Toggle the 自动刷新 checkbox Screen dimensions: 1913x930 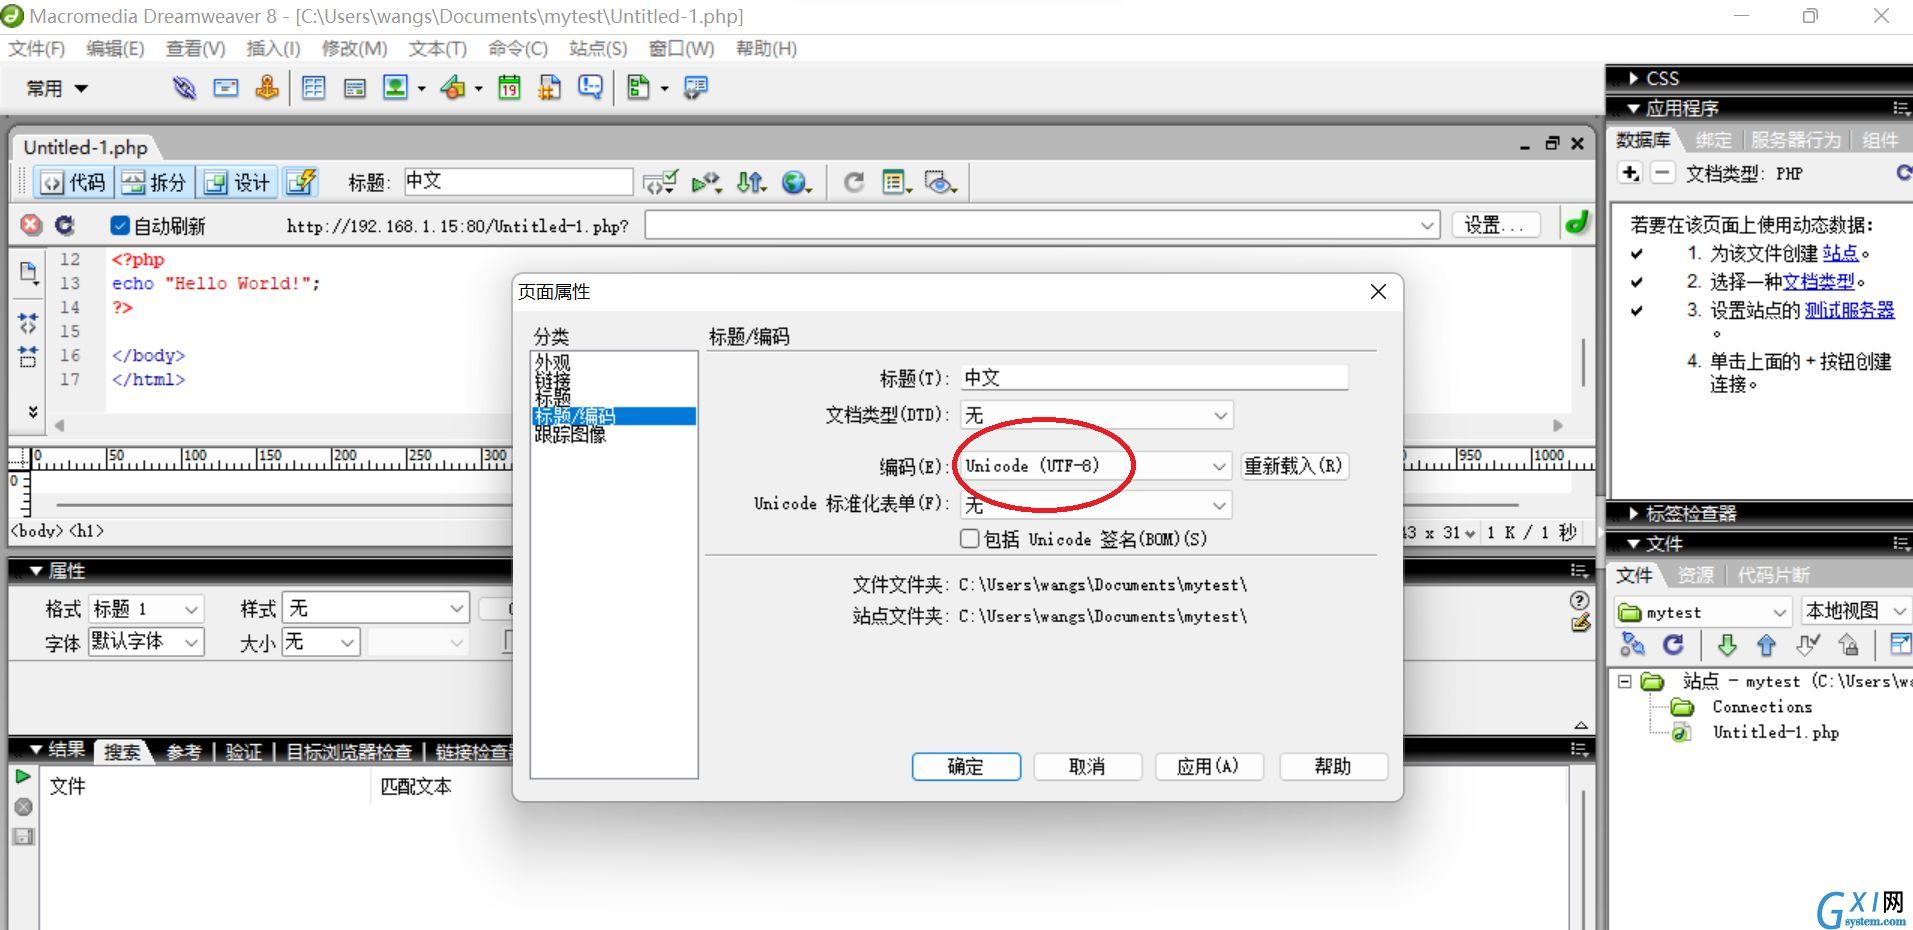coord(120,226)
